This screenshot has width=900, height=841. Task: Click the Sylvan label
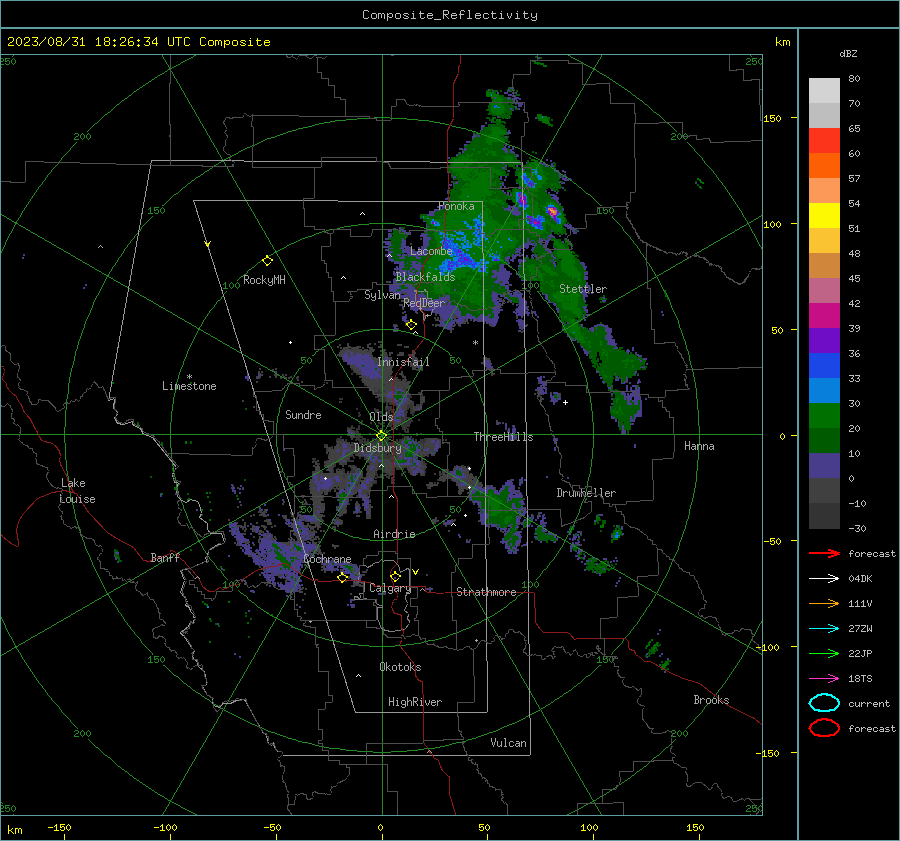point(382,295)
